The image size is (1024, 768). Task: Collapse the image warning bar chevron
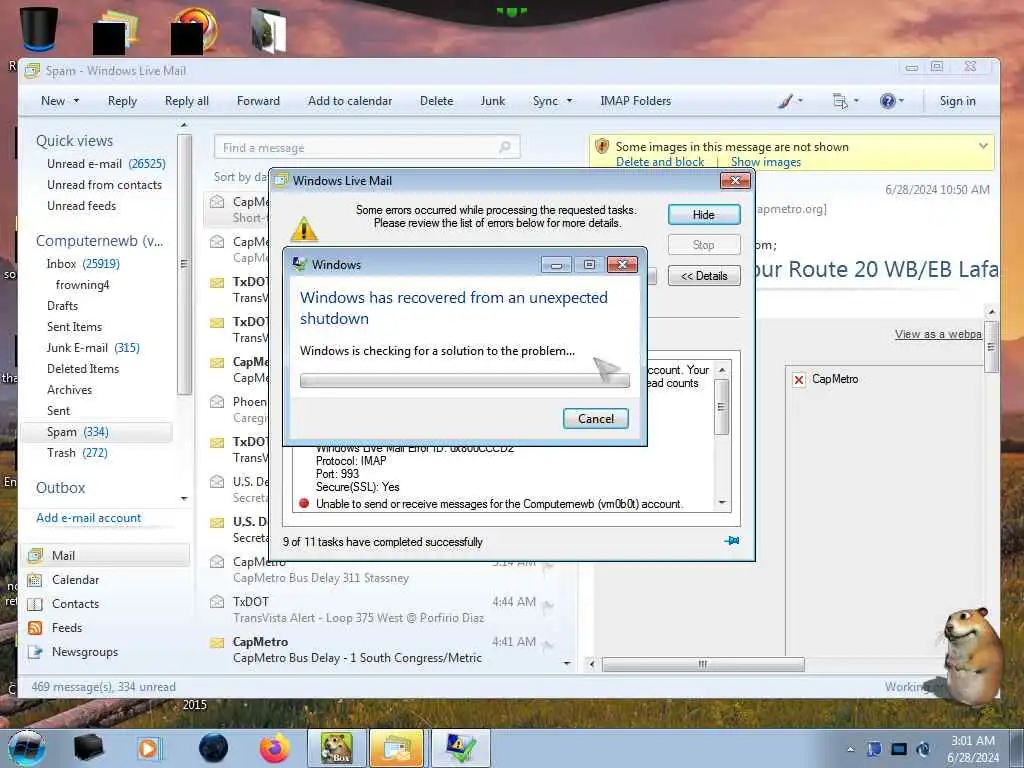(x=983, y=146)
